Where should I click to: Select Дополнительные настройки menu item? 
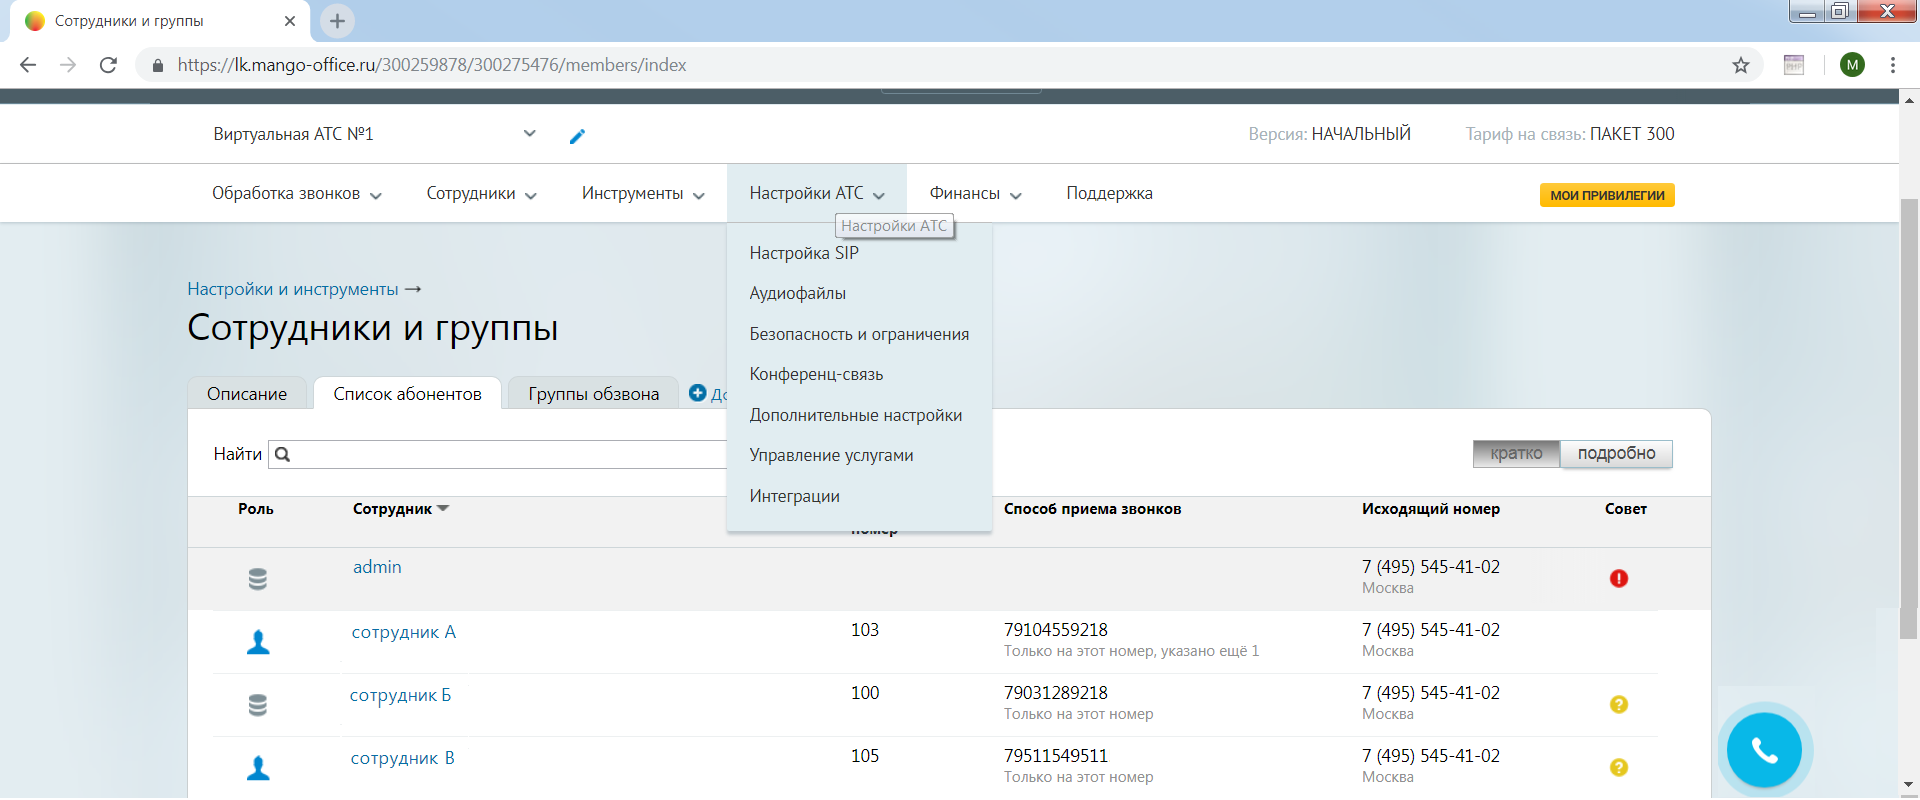pyautogui.click(x=855, y=415)
